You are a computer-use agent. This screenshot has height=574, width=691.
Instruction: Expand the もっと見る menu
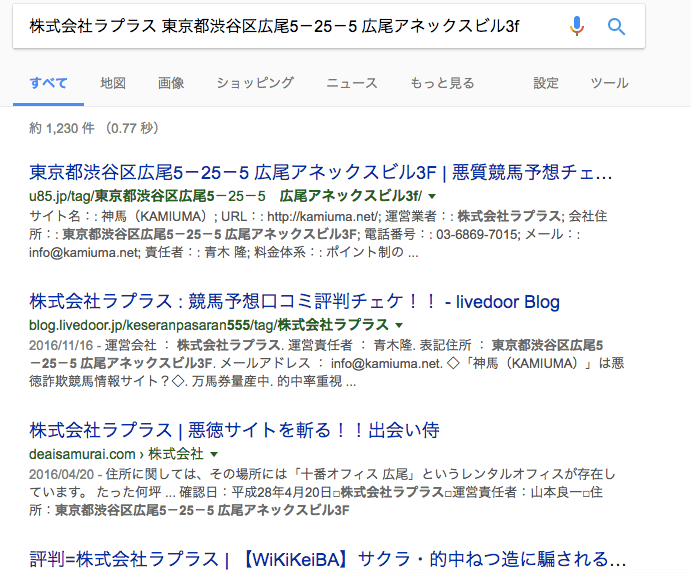442,83
